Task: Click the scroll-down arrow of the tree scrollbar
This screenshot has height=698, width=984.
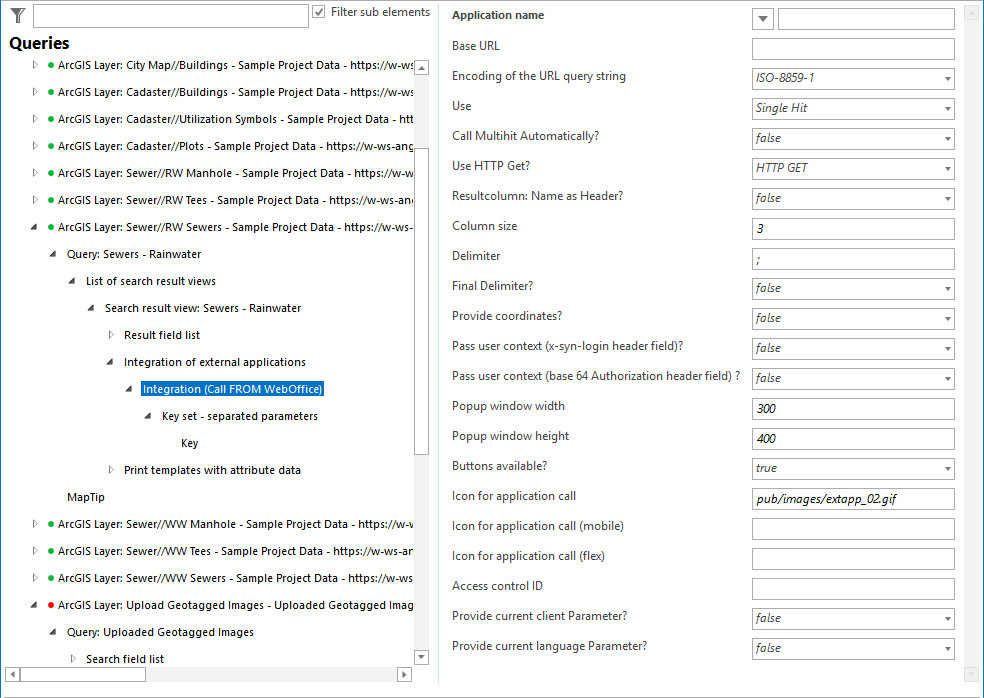Action: pyautogui.click(x=421, y=657)
